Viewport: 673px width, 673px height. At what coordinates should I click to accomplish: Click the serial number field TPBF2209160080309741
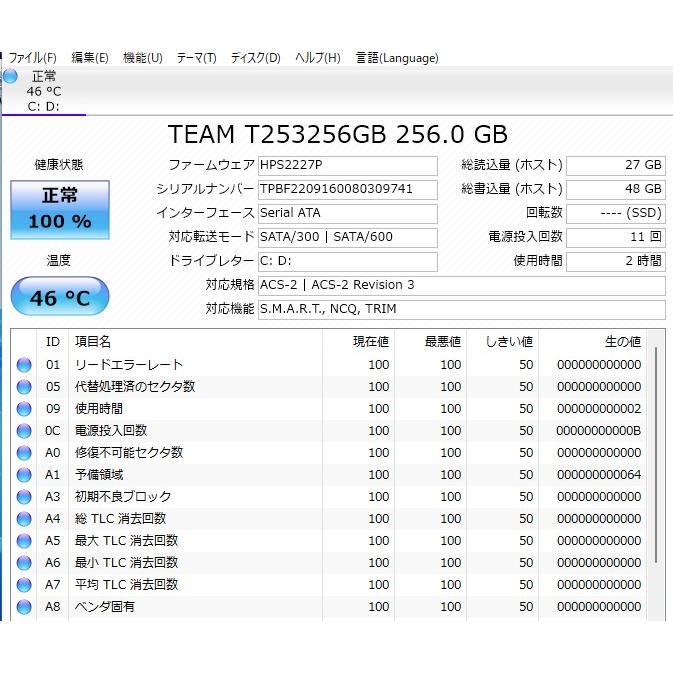point(348,190)
